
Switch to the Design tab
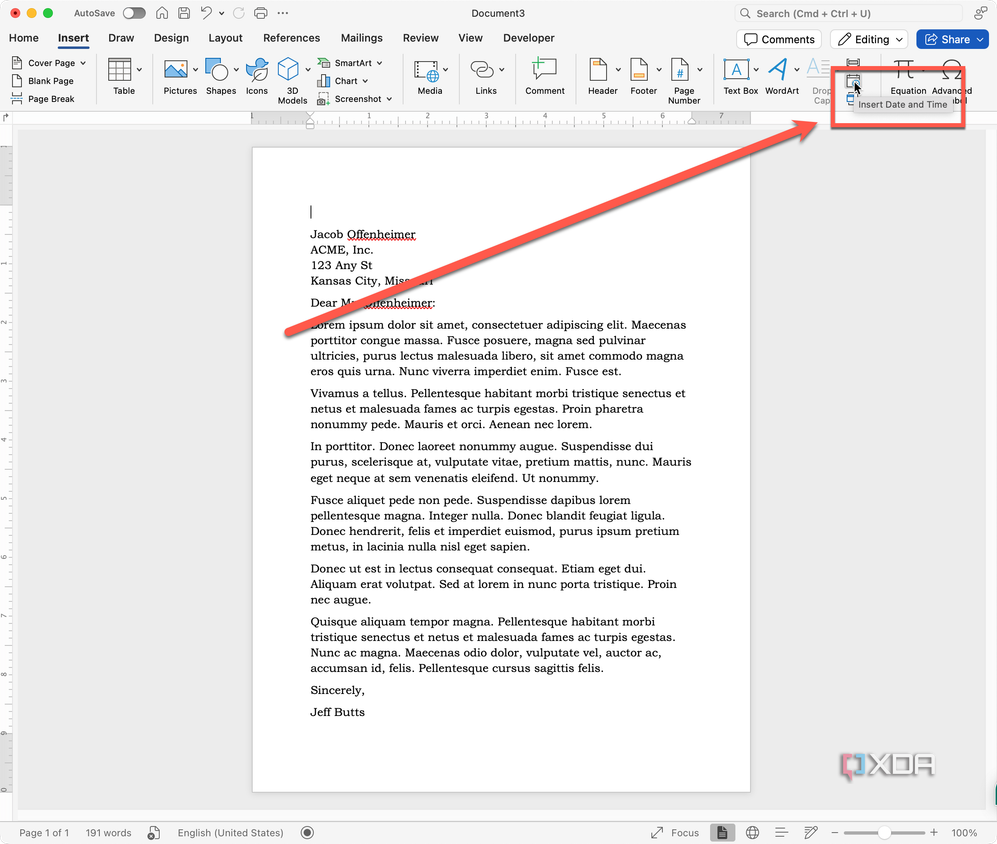pyautogui.click(x=171, y=38)
